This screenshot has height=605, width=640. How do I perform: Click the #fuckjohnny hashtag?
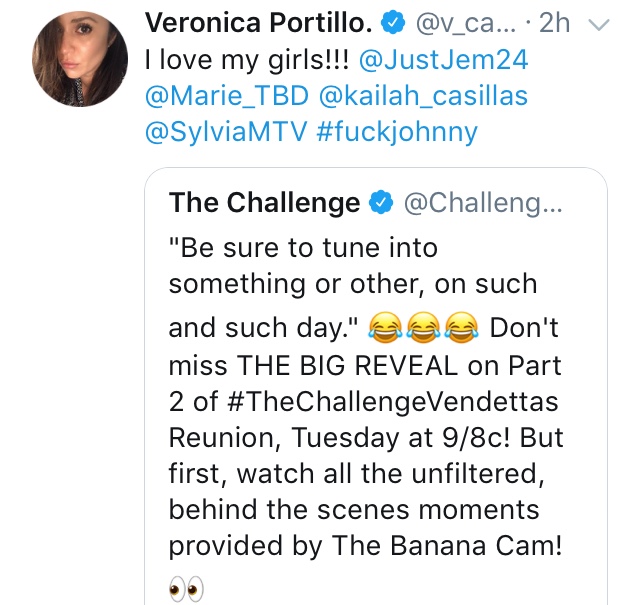pos(397,133)
